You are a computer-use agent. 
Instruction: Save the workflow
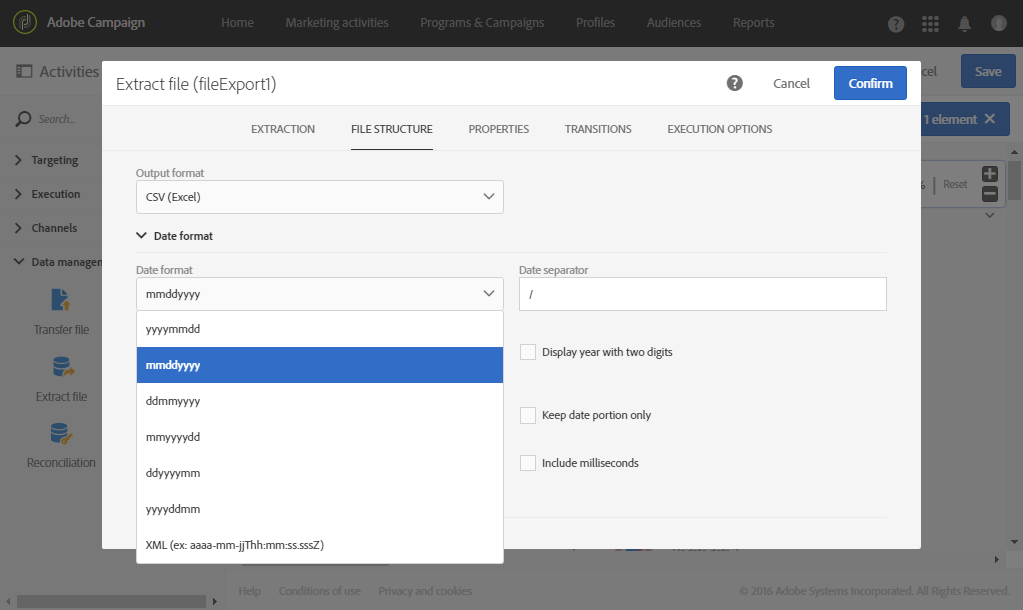click(x=988, y=71)
